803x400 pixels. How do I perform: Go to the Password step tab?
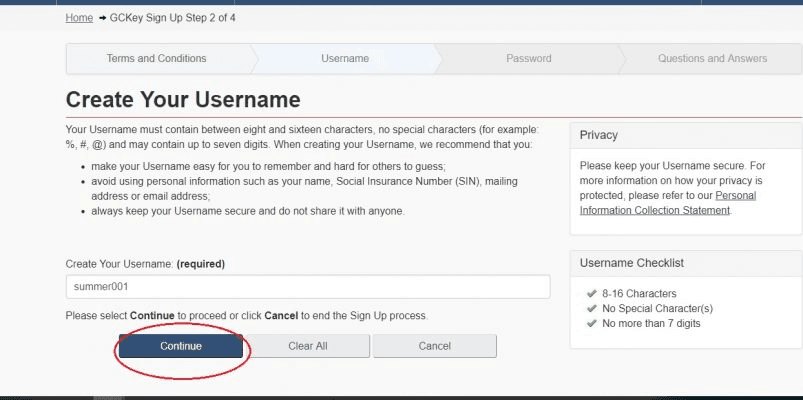click(x=528, y=59)
